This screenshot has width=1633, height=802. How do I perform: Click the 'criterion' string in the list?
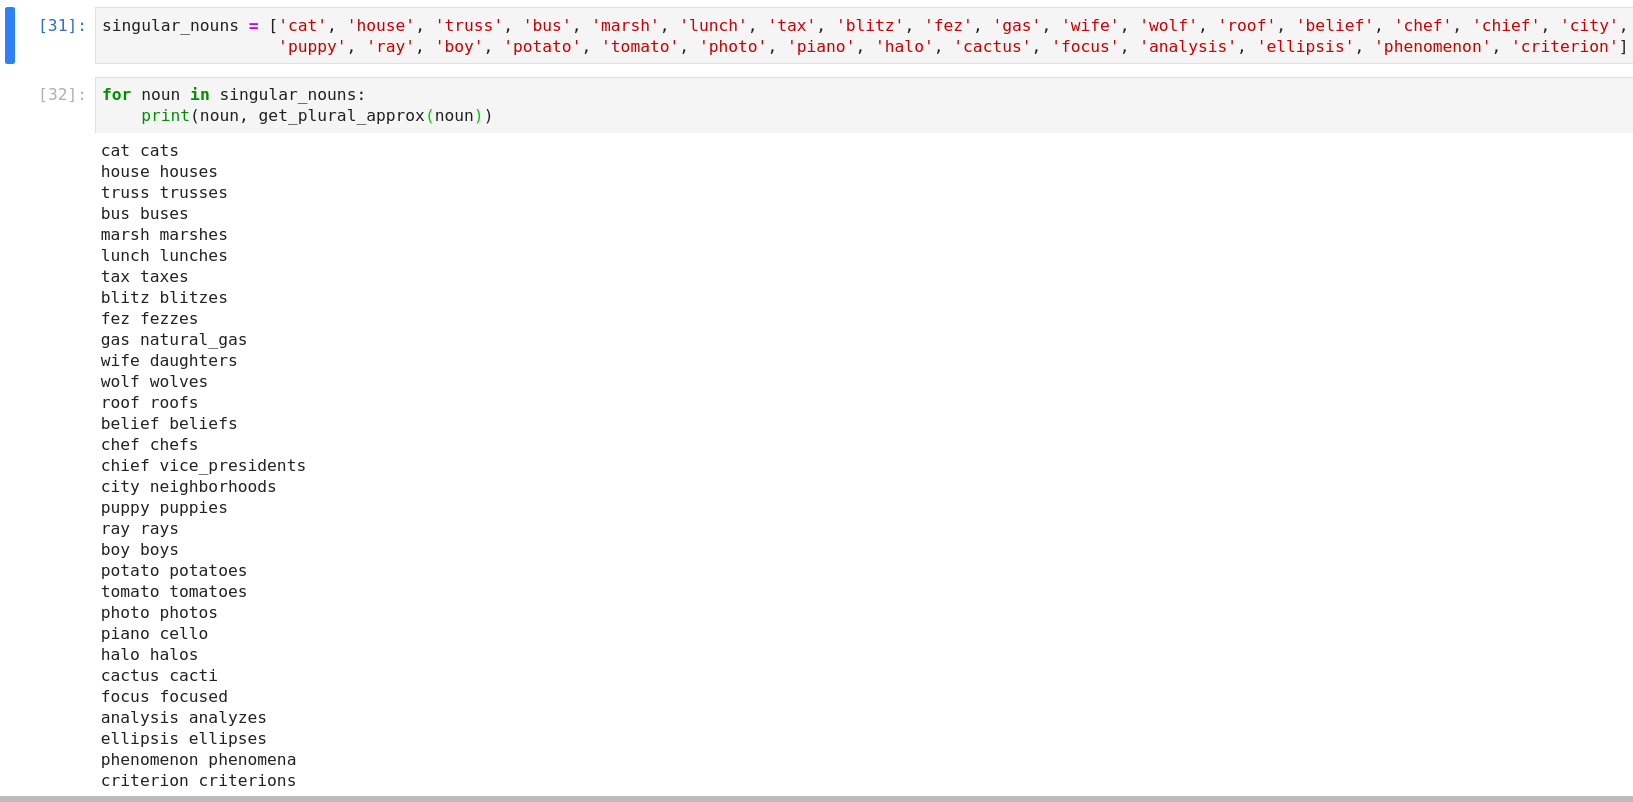click(x=1565, y=47)
